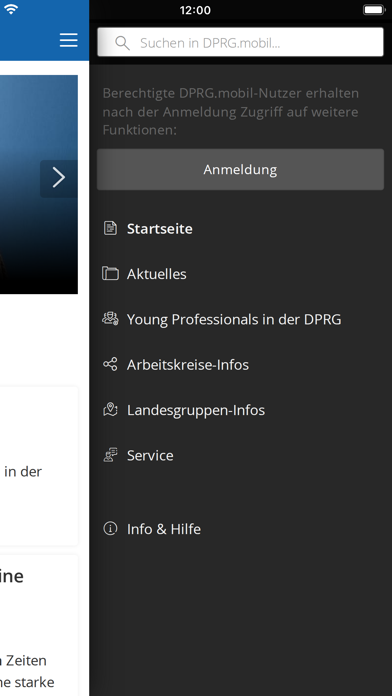This screenshot has width=392, height=696.
Task: Select the Startseite document icon
Action: (x=110, y=229)
